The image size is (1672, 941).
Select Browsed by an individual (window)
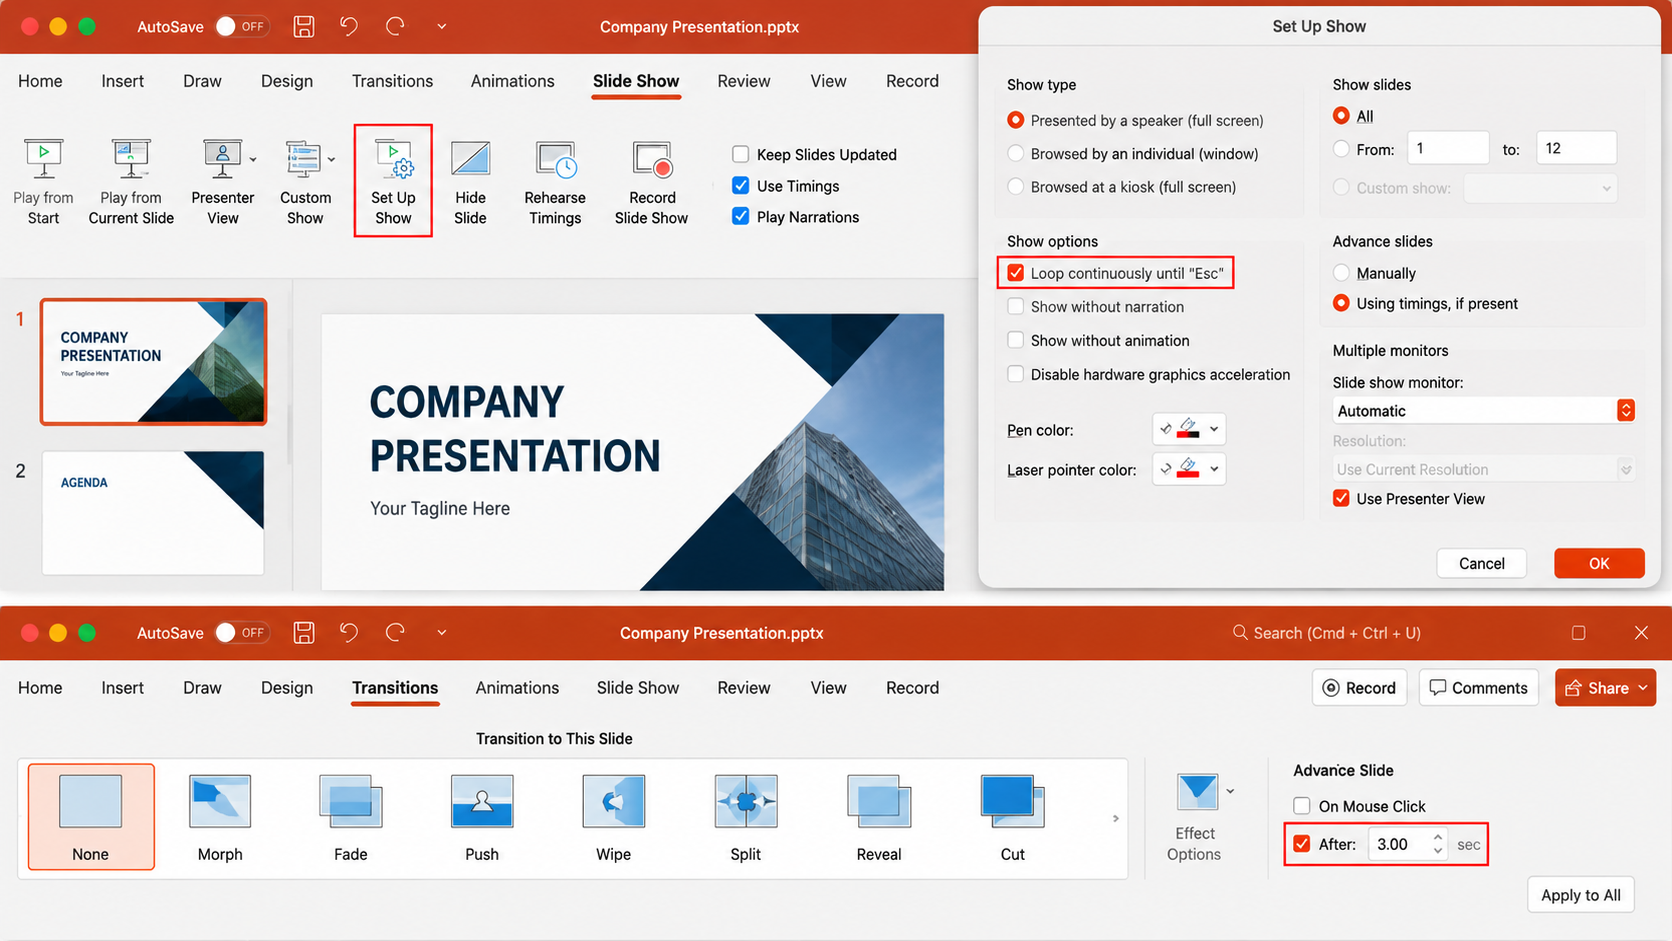pos(1016,153)
